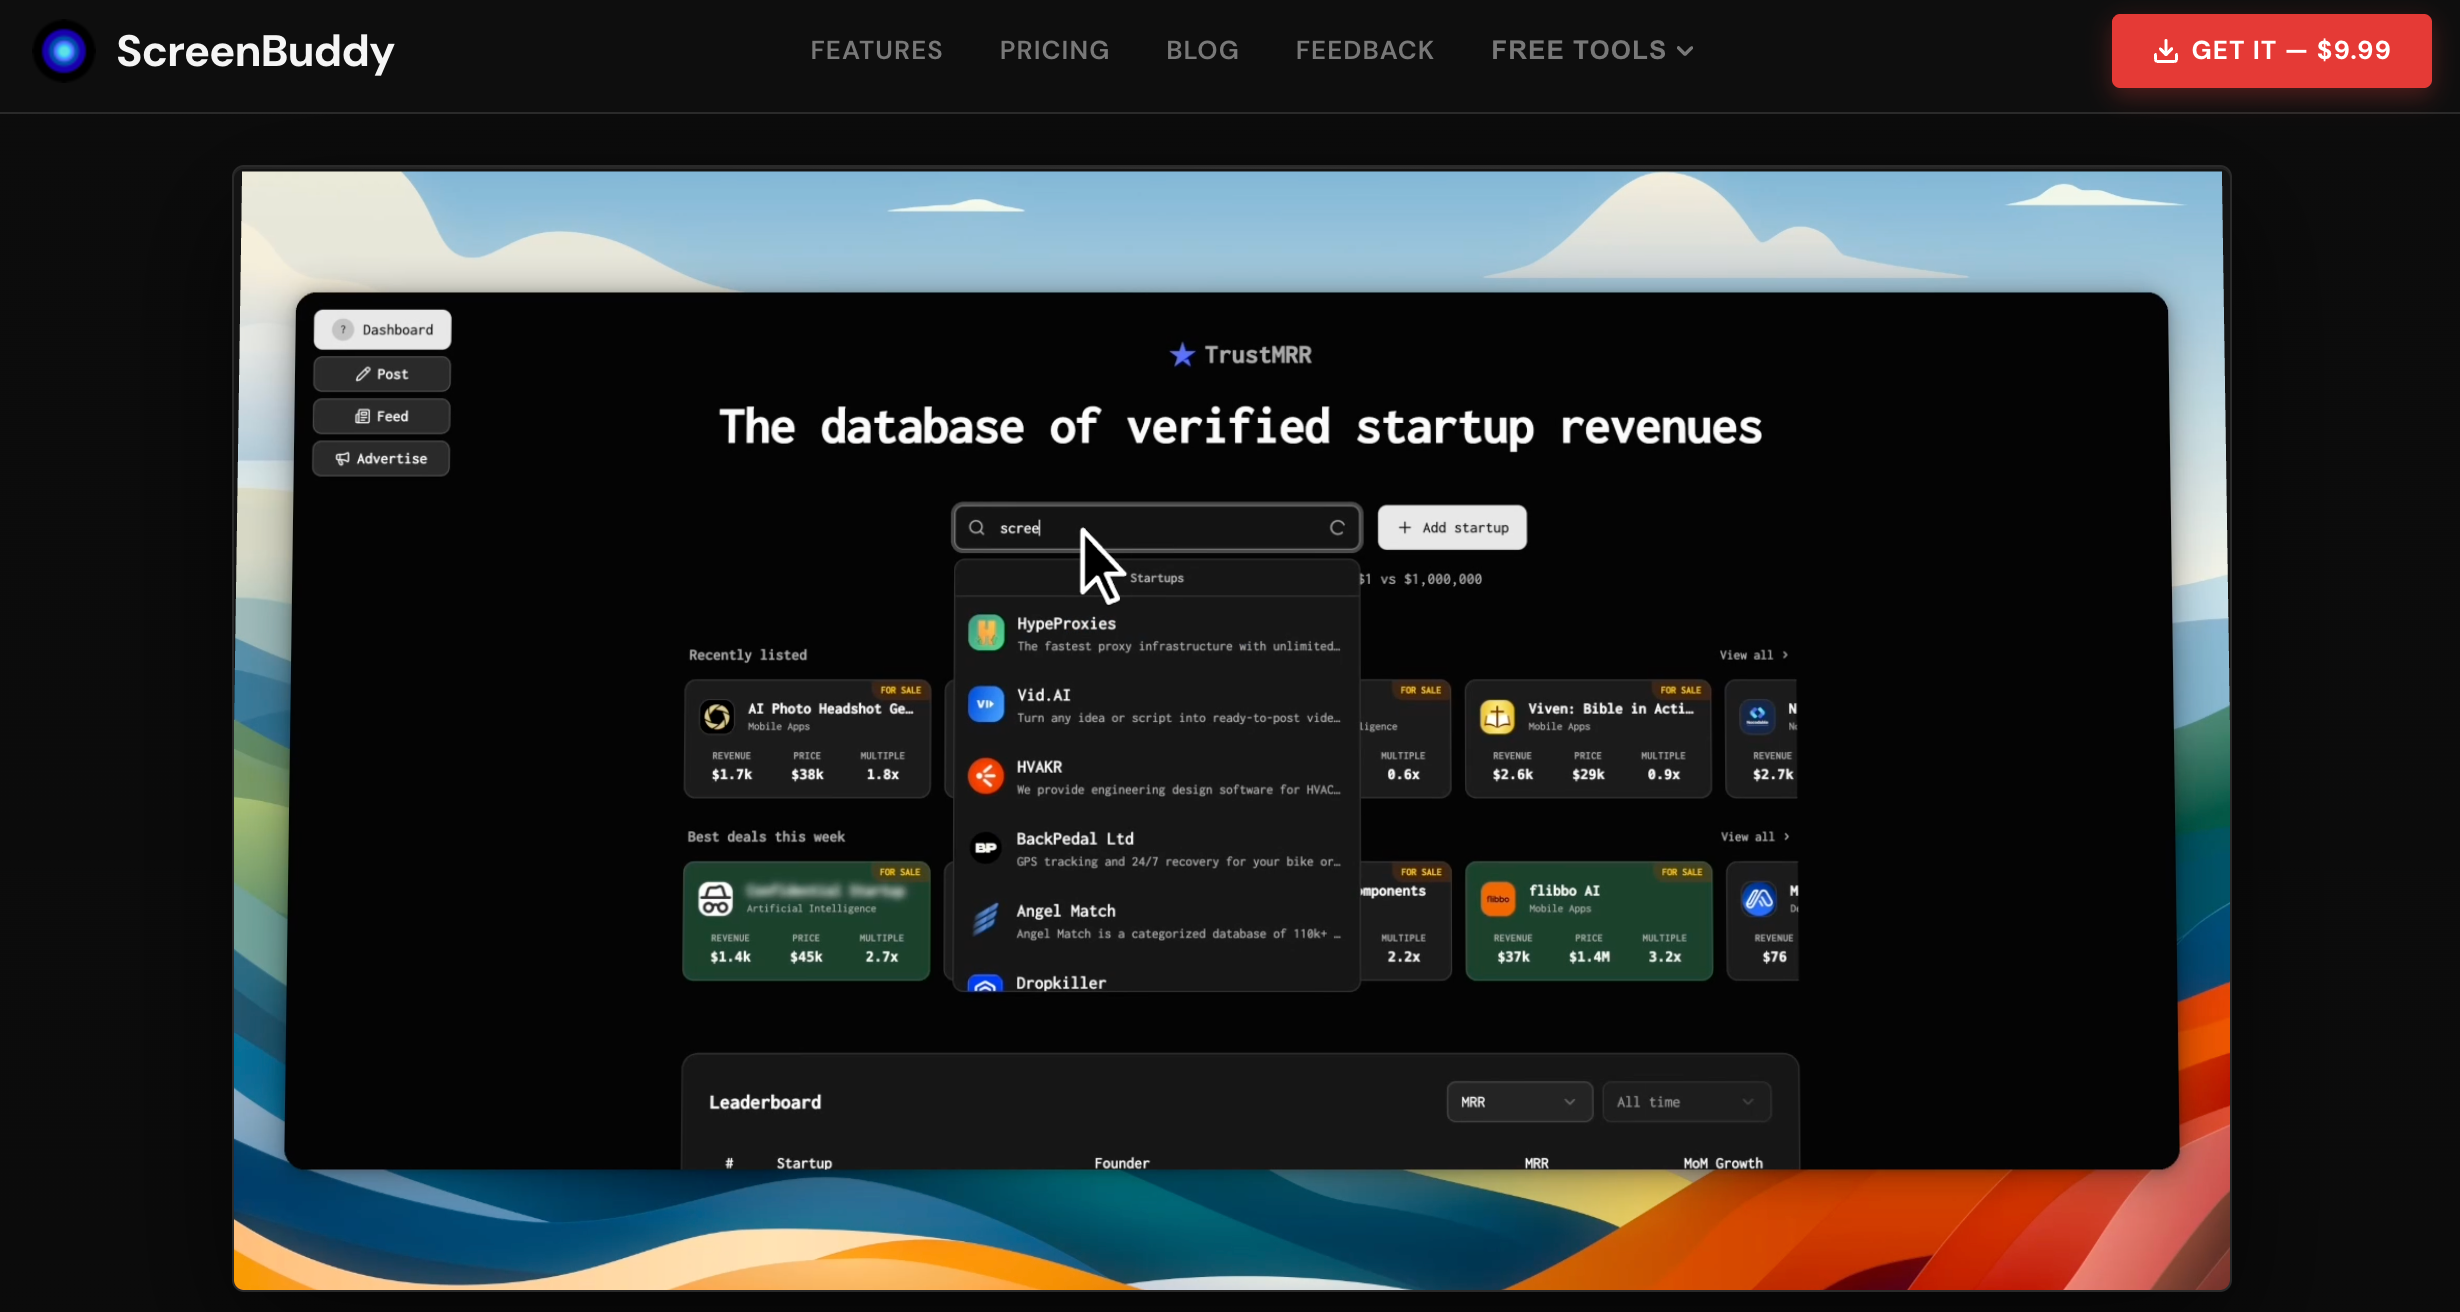Open the MRR leaderboard dropdown

pos(1518,1101)
